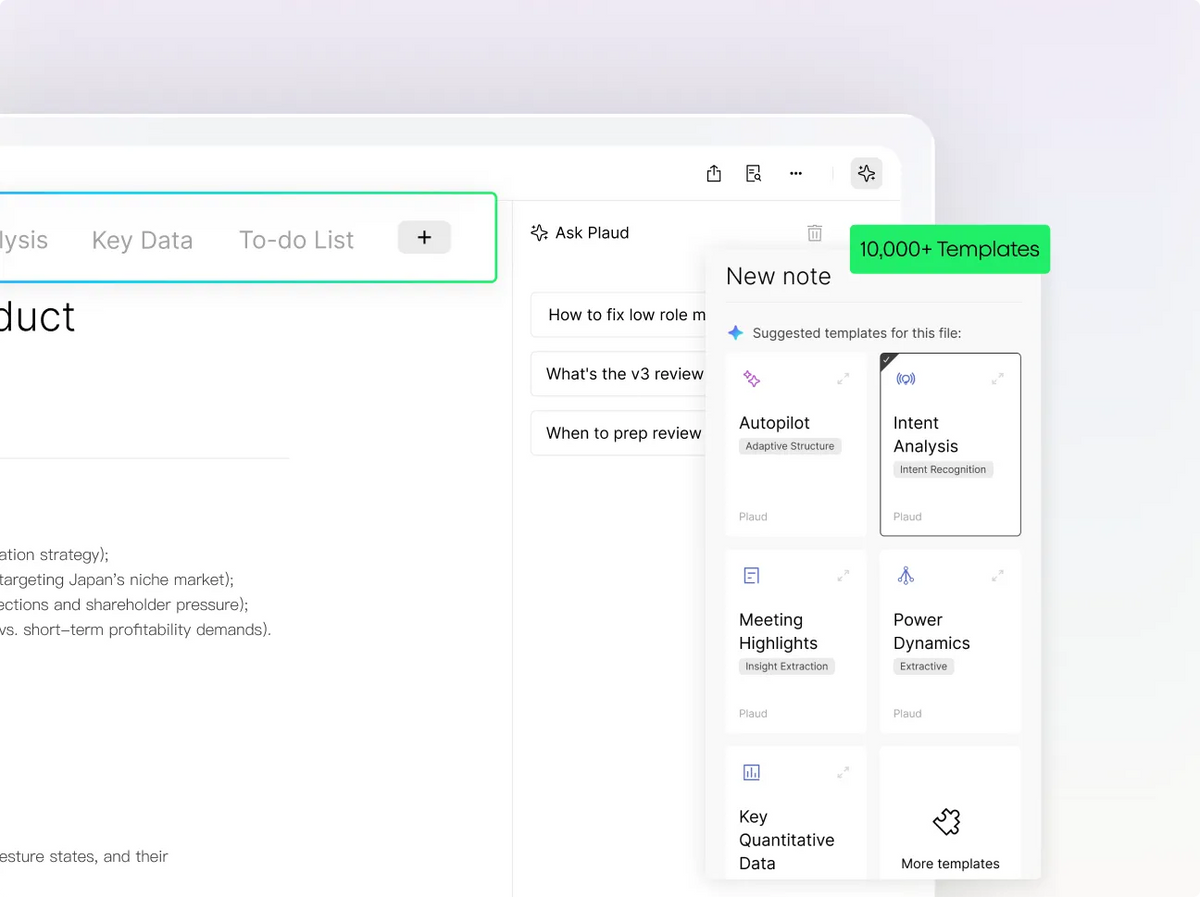
Task: Toggle the AI sparkle button in toolbar
Action: pyautogui.click(x=866, y=174)
